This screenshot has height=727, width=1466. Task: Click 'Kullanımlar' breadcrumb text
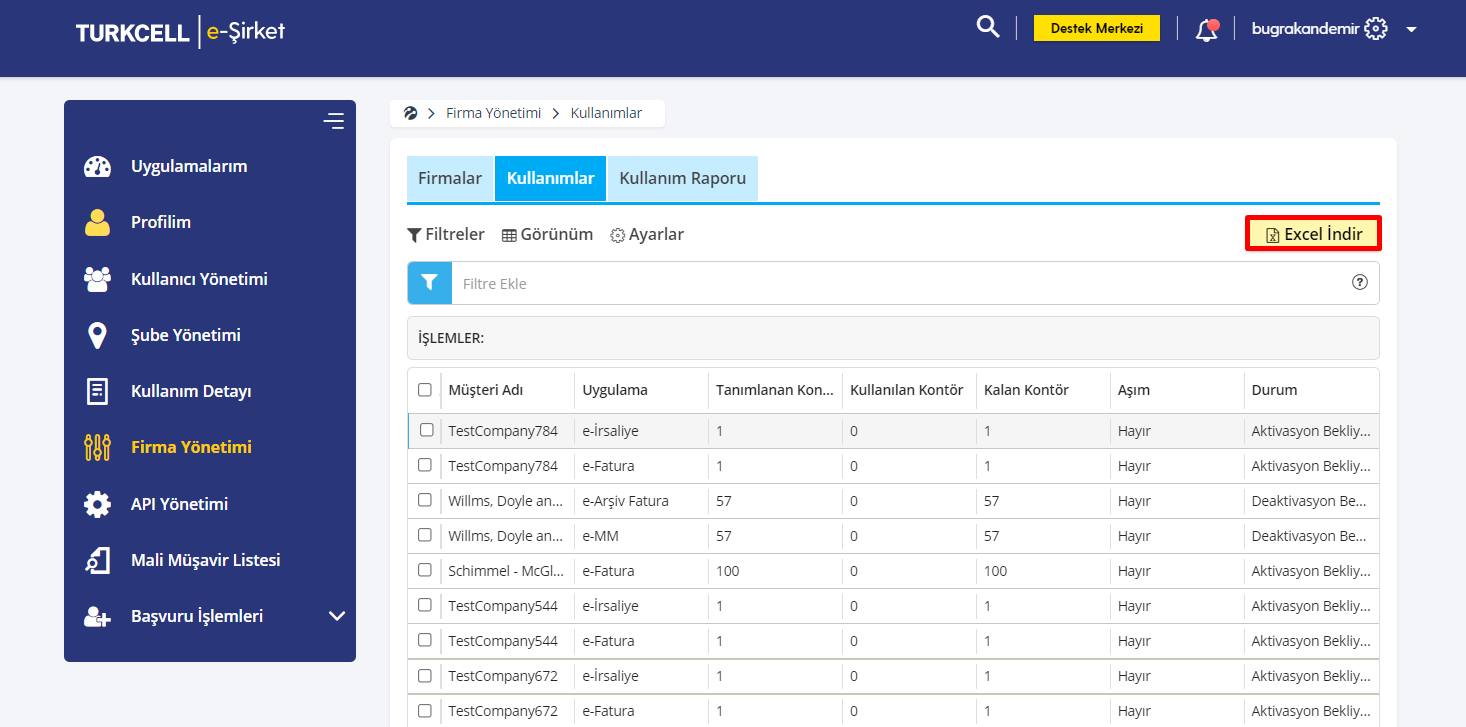(606, 113)
